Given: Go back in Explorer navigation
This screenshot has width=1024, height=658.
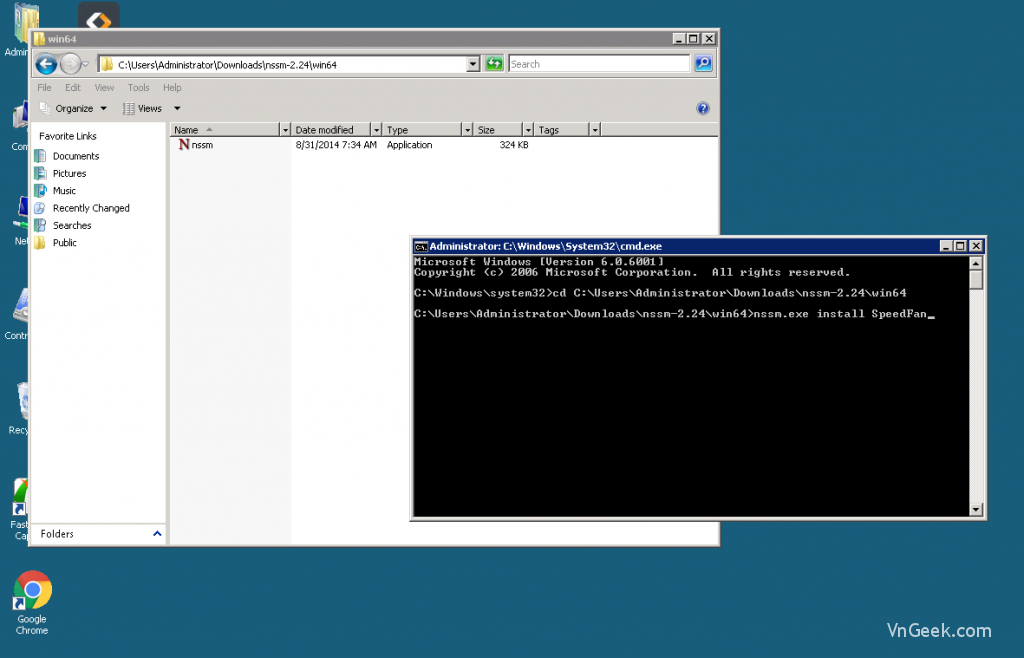Looking at the screenshot, I should [x=46, y=64].
